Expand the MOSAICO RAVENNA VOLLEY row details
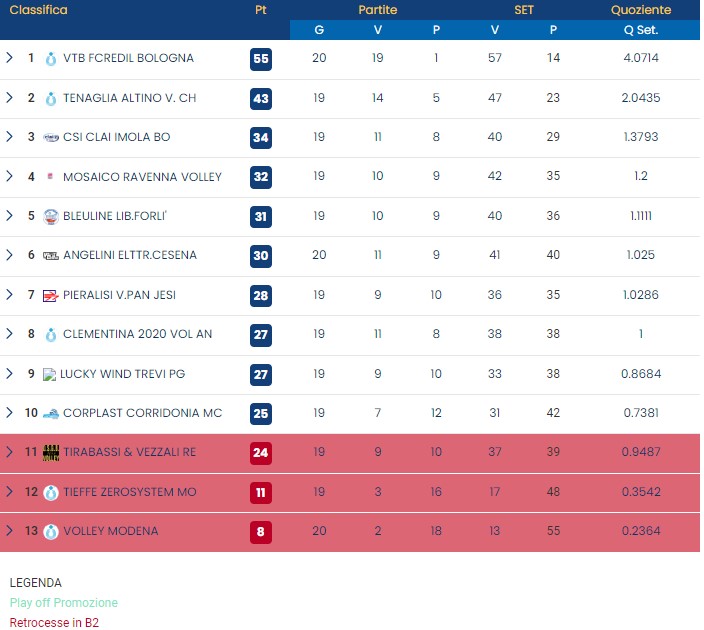 click(9, 176)
